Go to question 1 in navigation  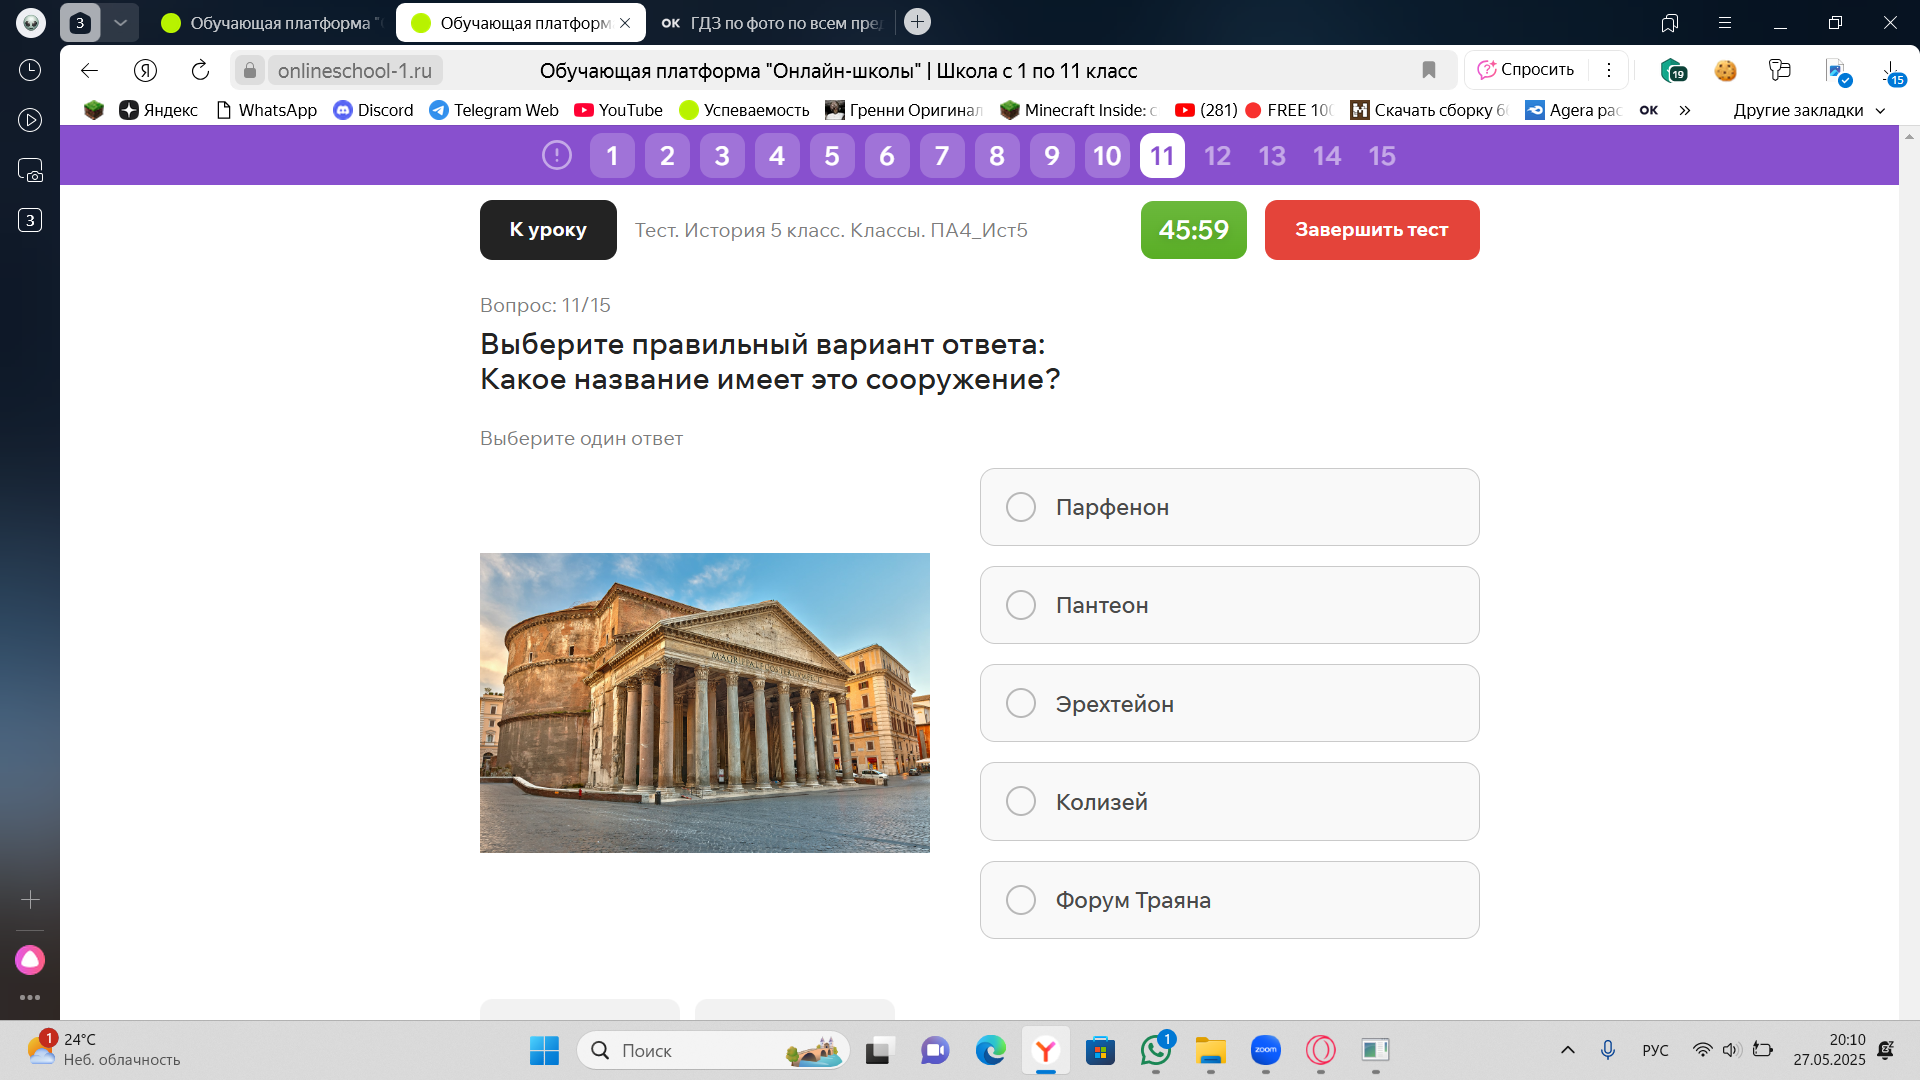(612, 156)
